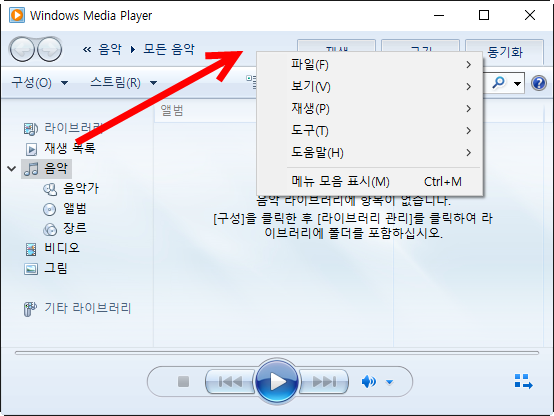Select 재생 목록 in the navigation pane
Image resolution: width=554 pixels, height=416 pixels.
(x=70, y=148)
